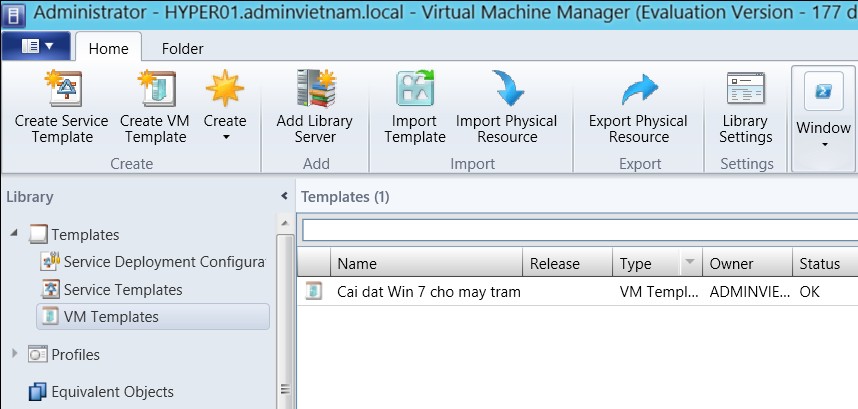Click the templates search filter box

pyautogui.click(x=579, y=231)
